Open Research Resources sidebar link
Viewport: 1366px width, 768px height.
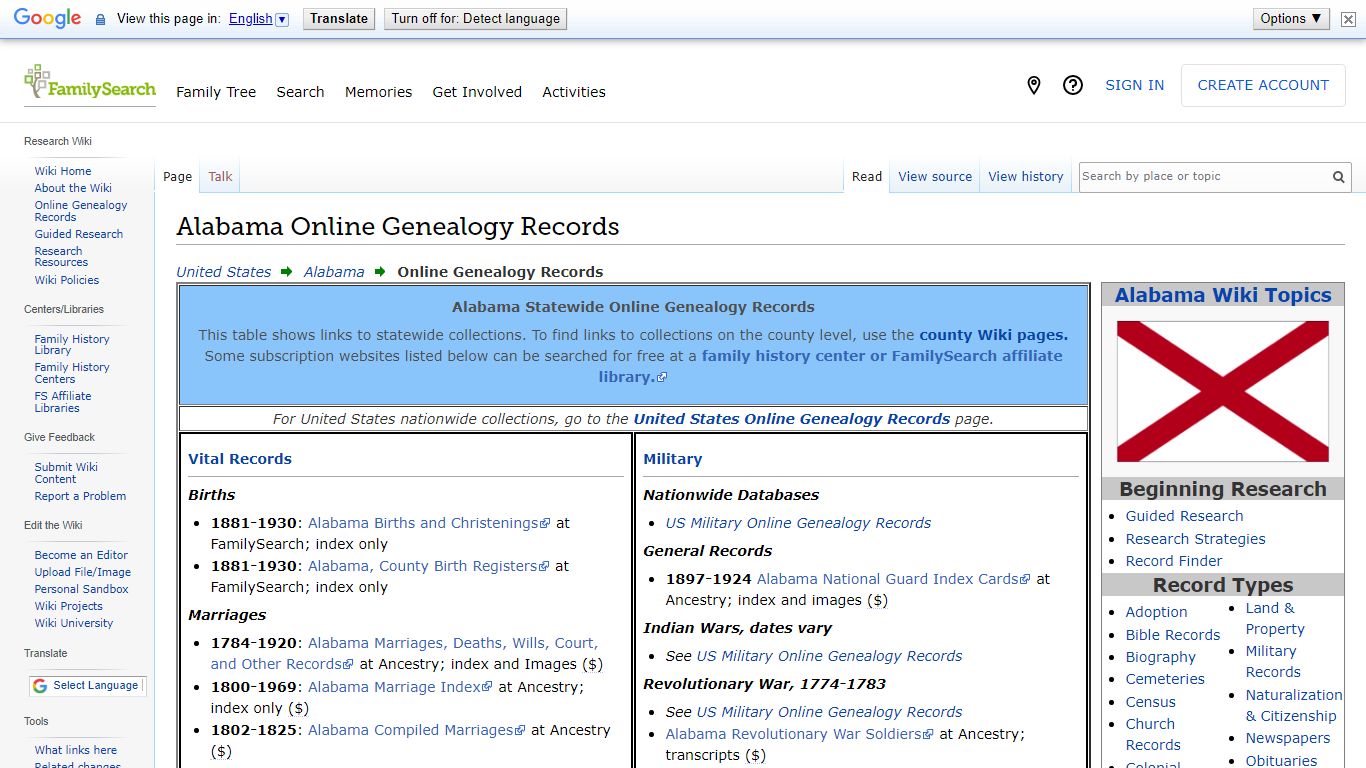click(61, 257)
